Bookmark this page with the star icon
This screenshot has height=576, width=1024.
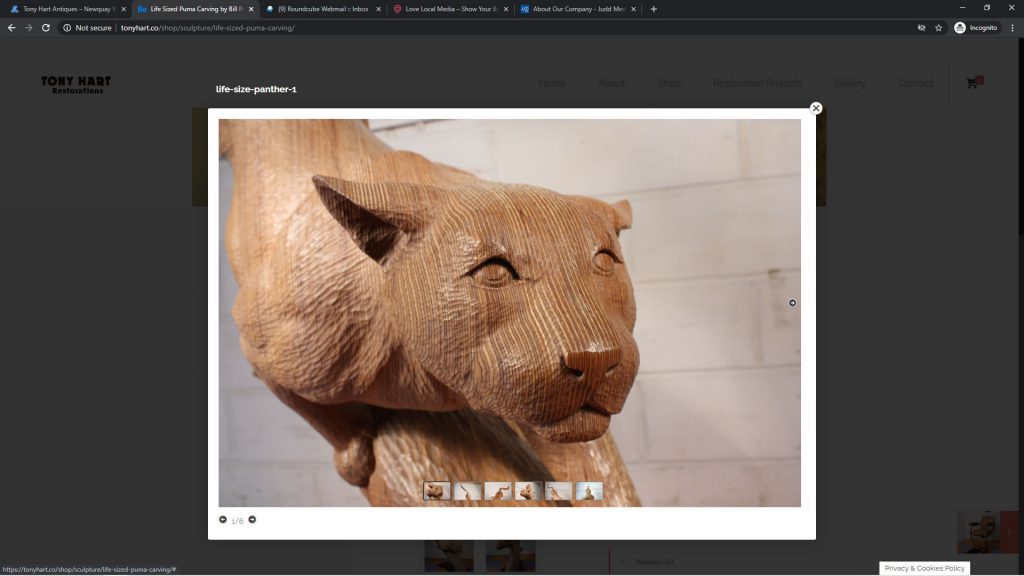click(938, 28)
